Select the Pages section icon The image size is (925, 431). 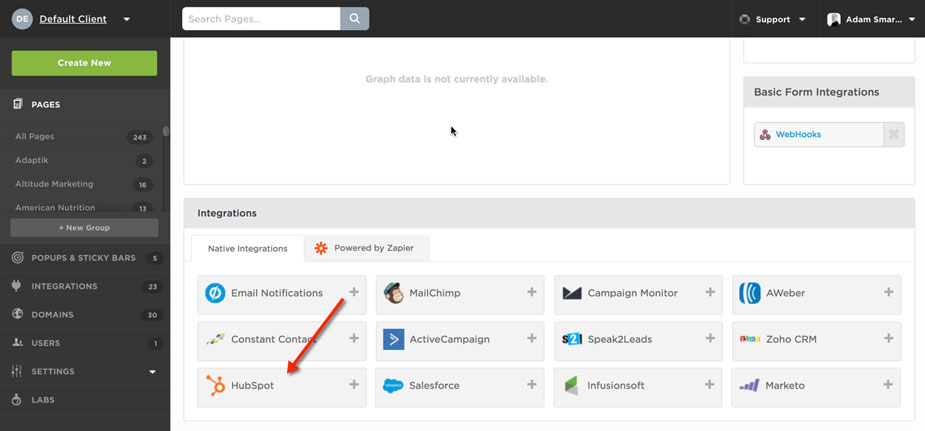pyautogui.click(x=18, y=104)
